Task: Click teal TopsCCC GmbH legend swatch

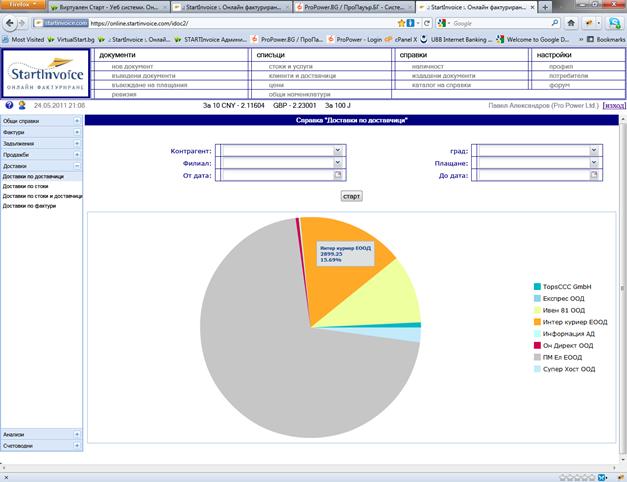Action: [x=537, y=286]
